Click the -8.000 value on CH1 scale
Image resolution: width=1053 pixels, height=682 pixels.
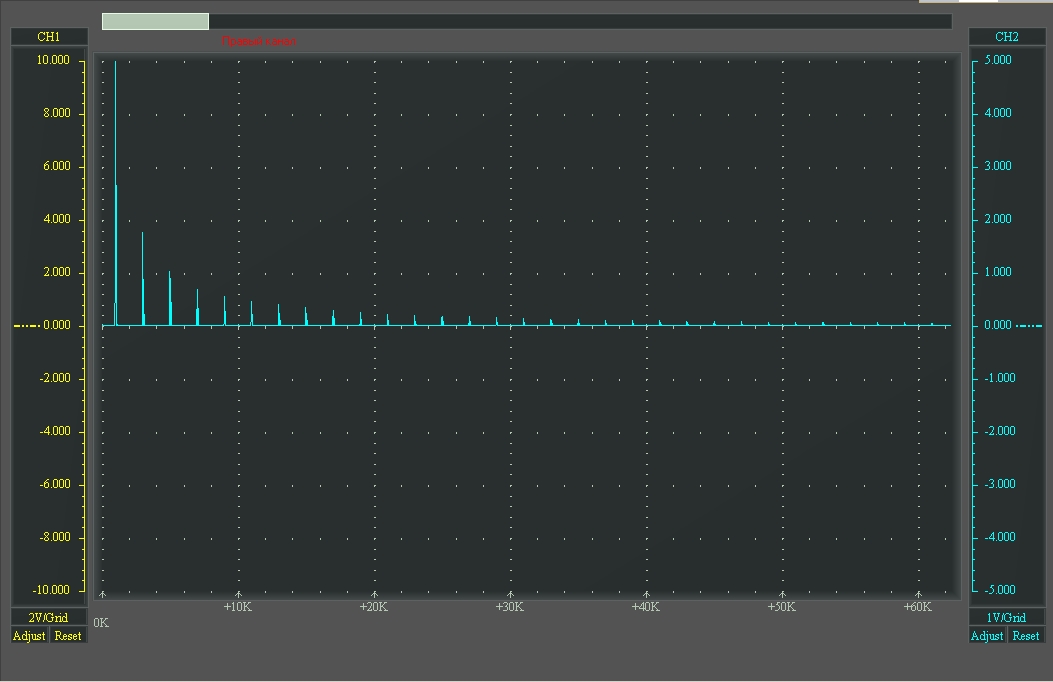[54, 537]
